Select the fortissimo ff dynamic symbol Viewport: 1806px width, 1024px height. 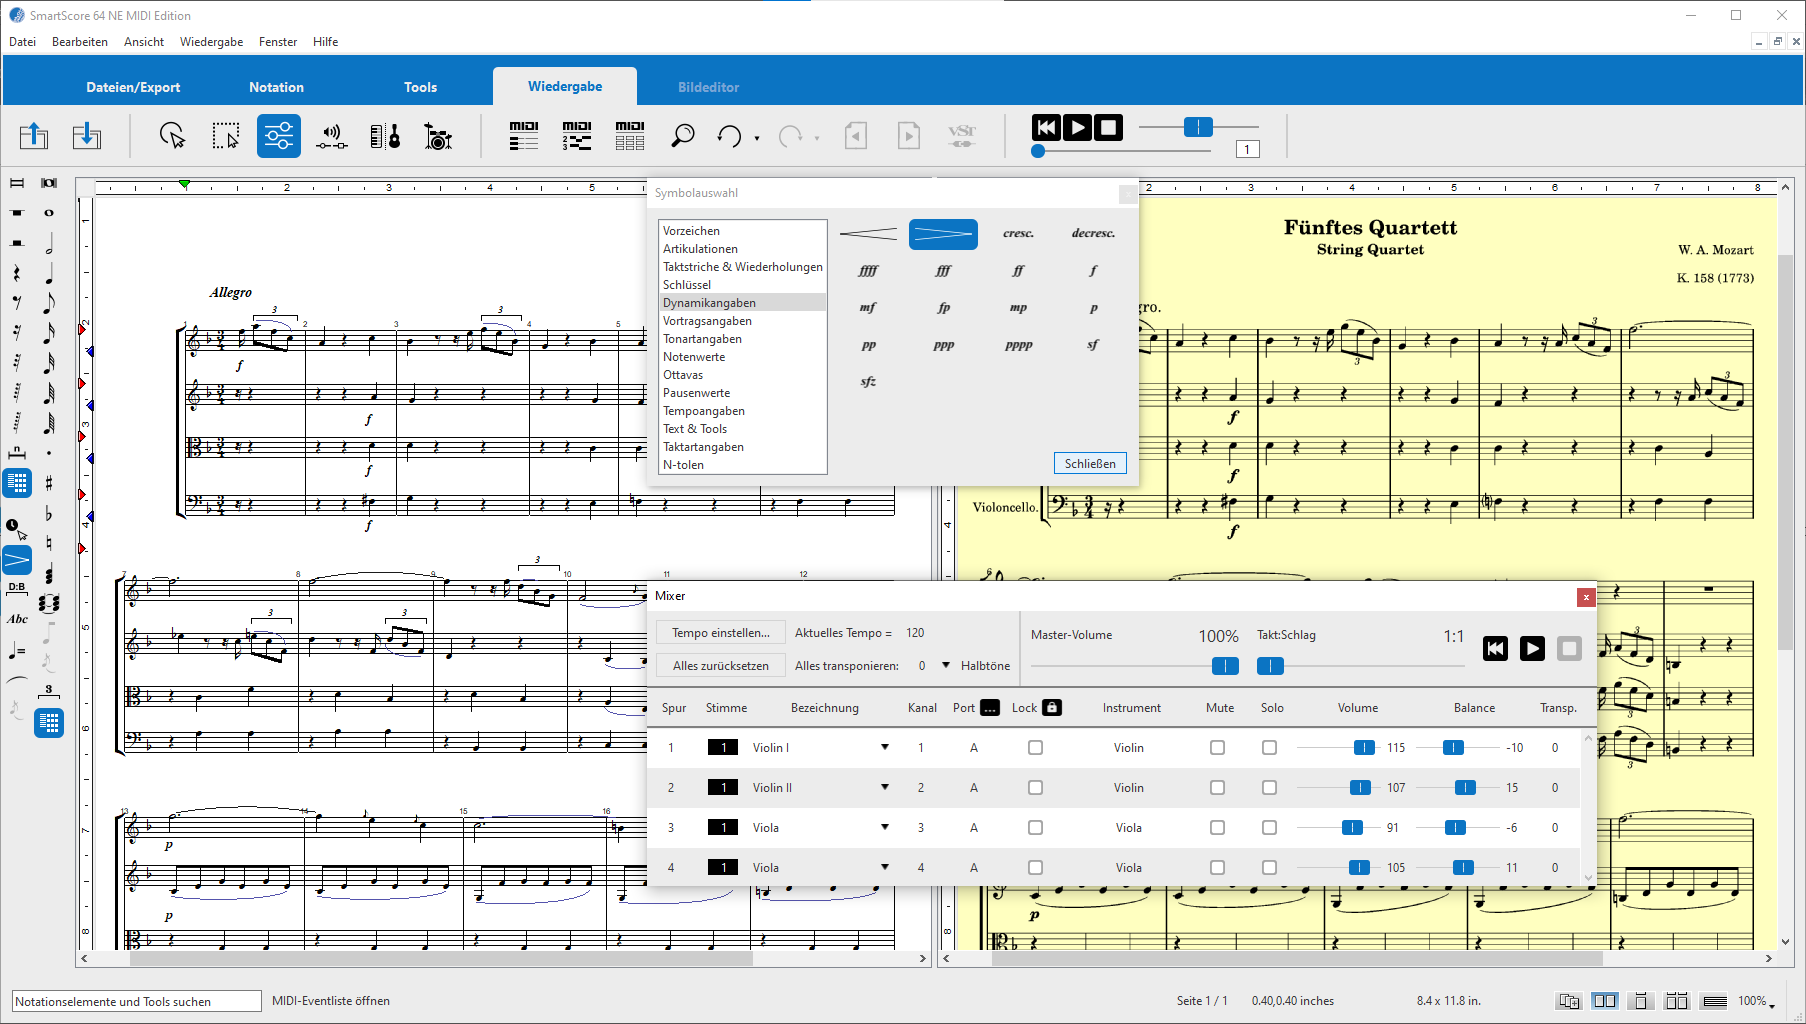[1018, 271]
